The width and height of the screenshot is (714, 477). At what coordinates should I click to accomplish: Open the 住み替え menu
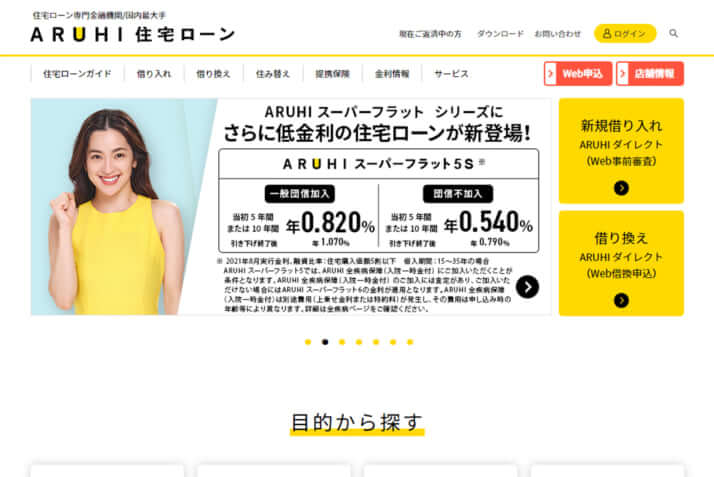(273, 74)
